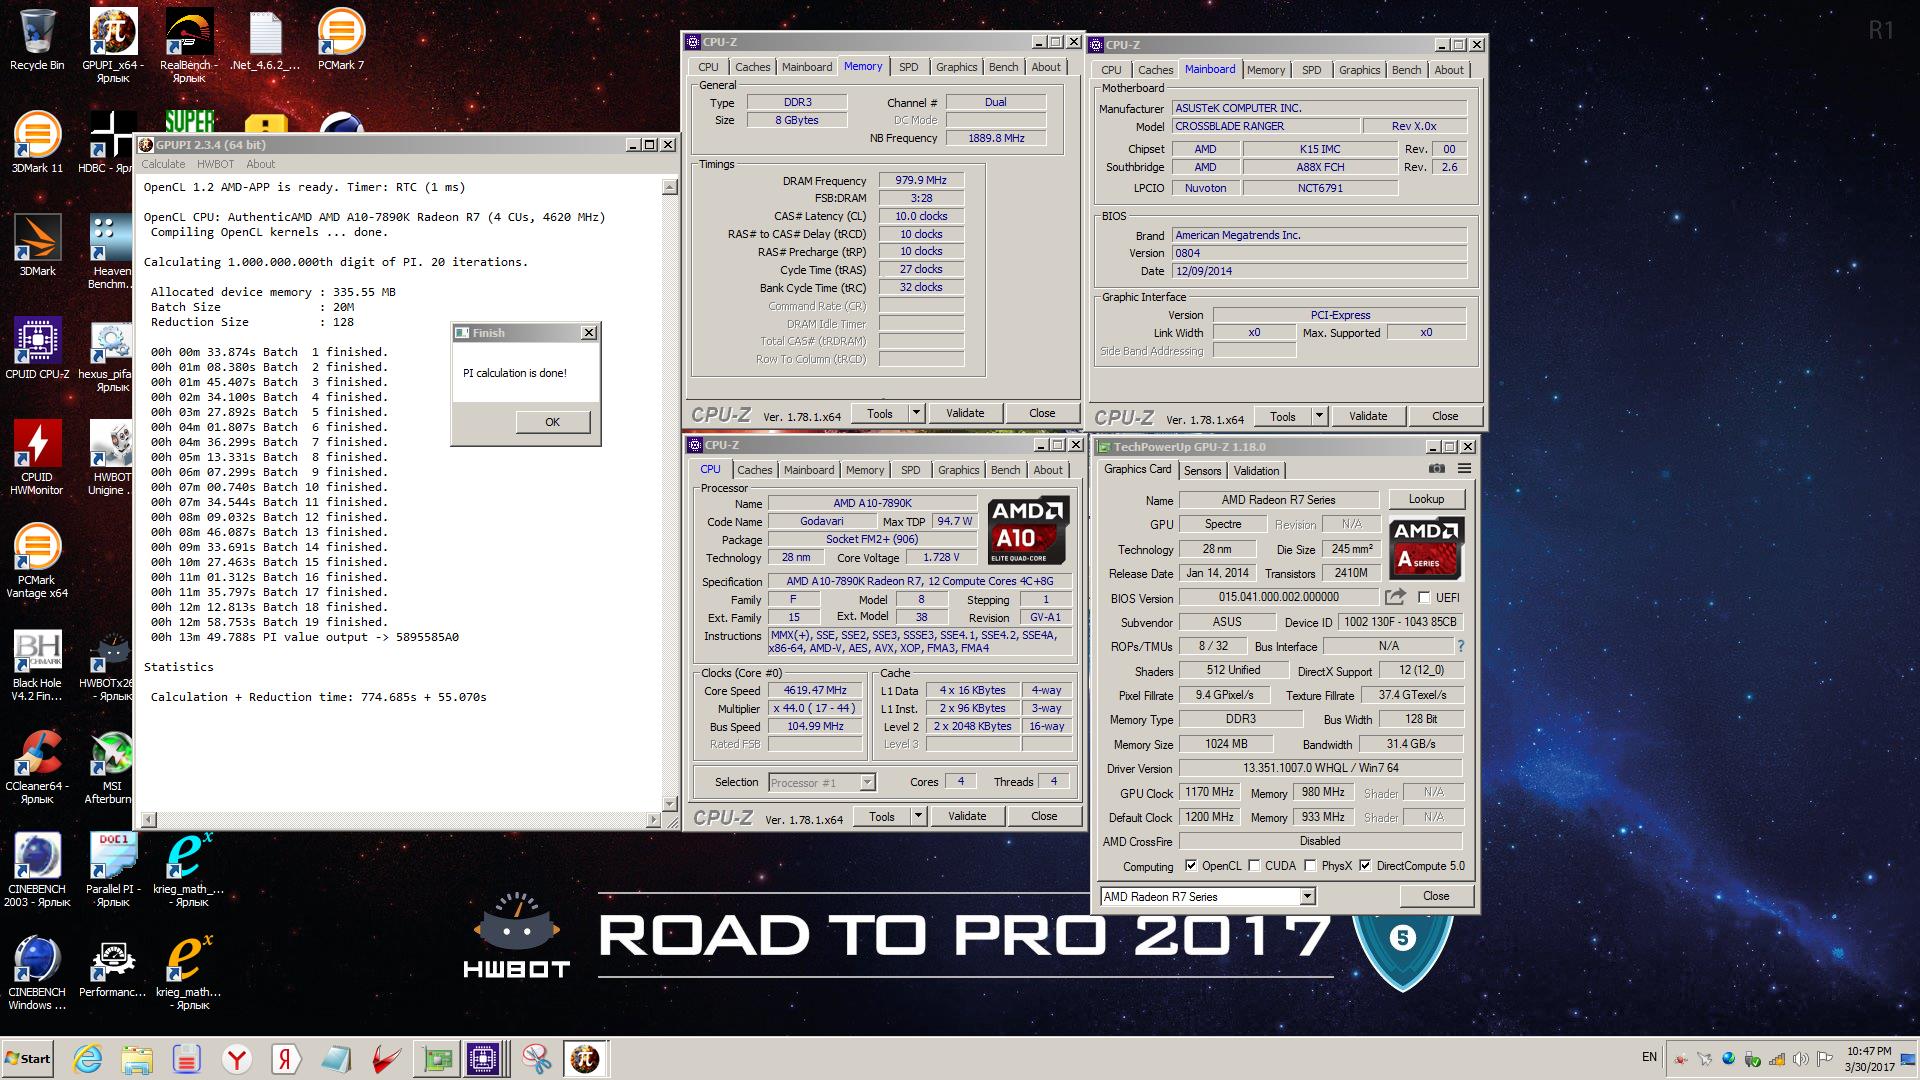Open Tools dropdown arrow in Mainboard CPU-Z window
This screenshot has width=1920, height=1080.
[x=1319, y=416]
